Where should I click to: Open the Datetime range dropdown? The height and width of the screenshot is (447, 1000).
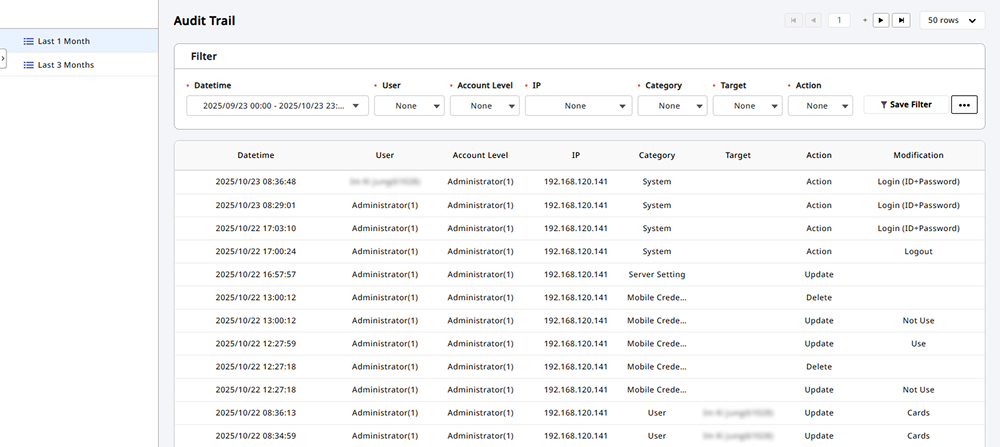click(277, 106)
